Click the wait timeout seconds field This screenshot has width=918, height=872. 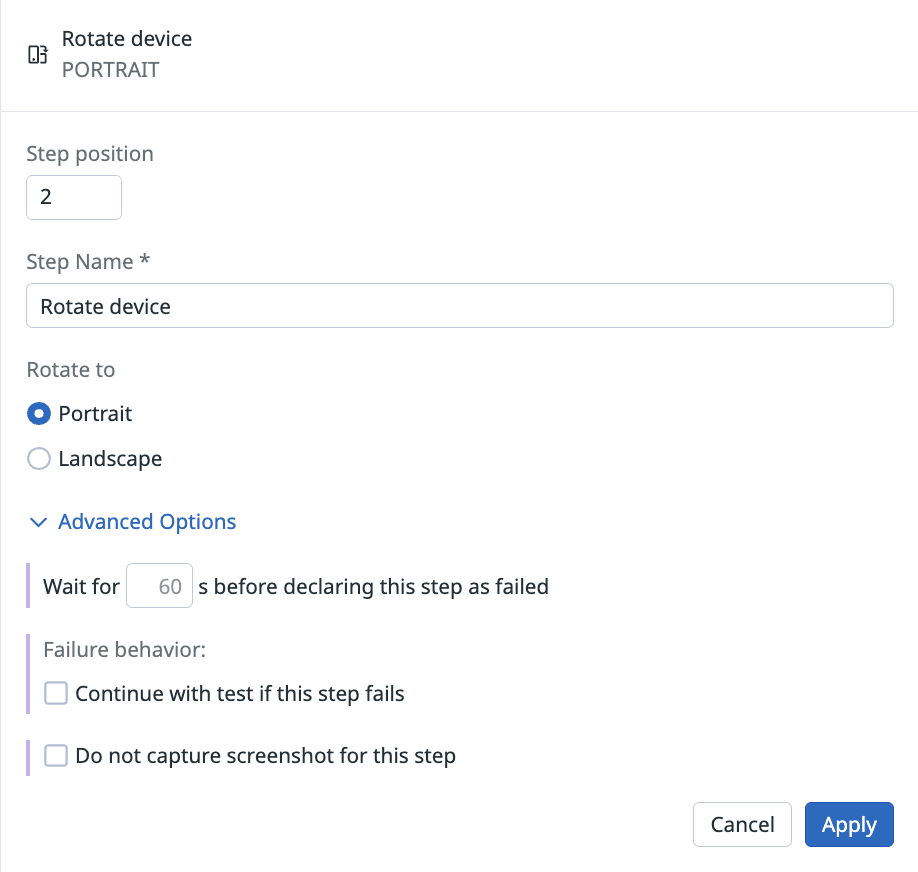pos(159,586)
